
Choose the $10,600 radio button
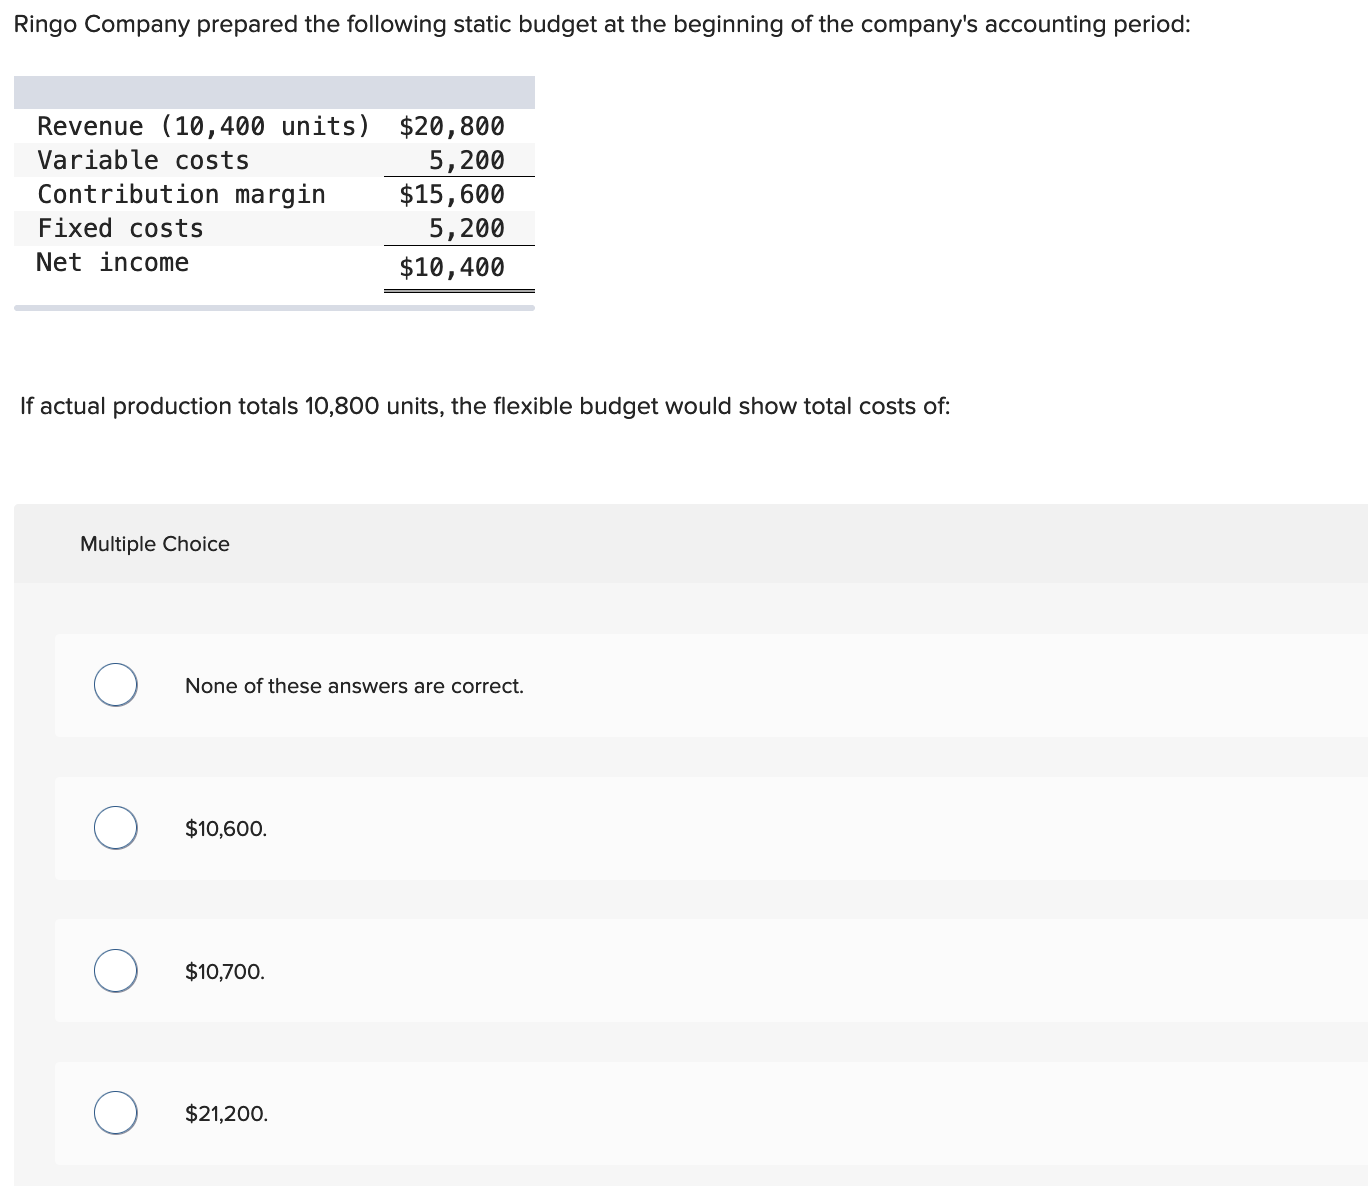pos(116,828)
